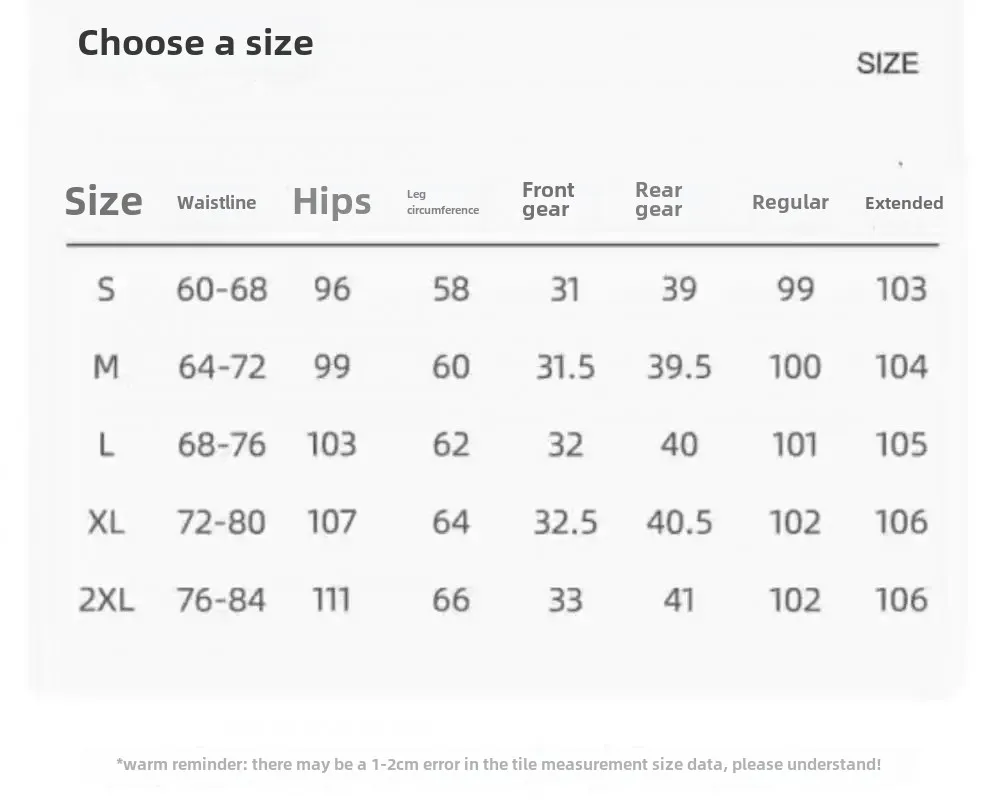Click the SIZE label at top right
Image resolution: width=990 pixels, height=809 pixels.
pos(887,63)
